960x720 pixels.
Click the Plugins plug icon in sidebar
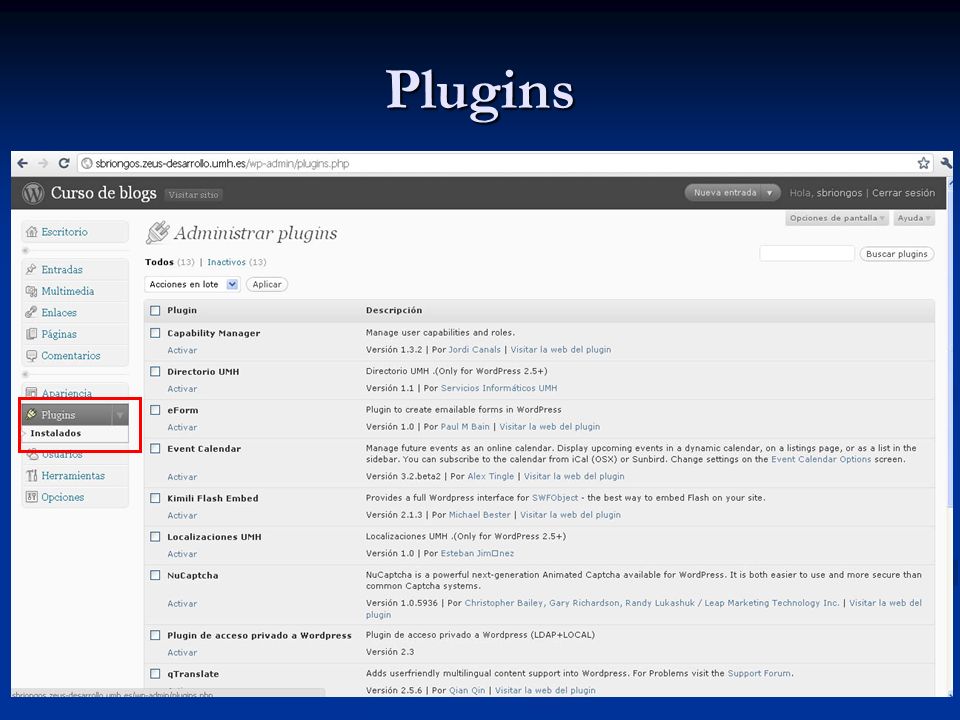(31, 414)
